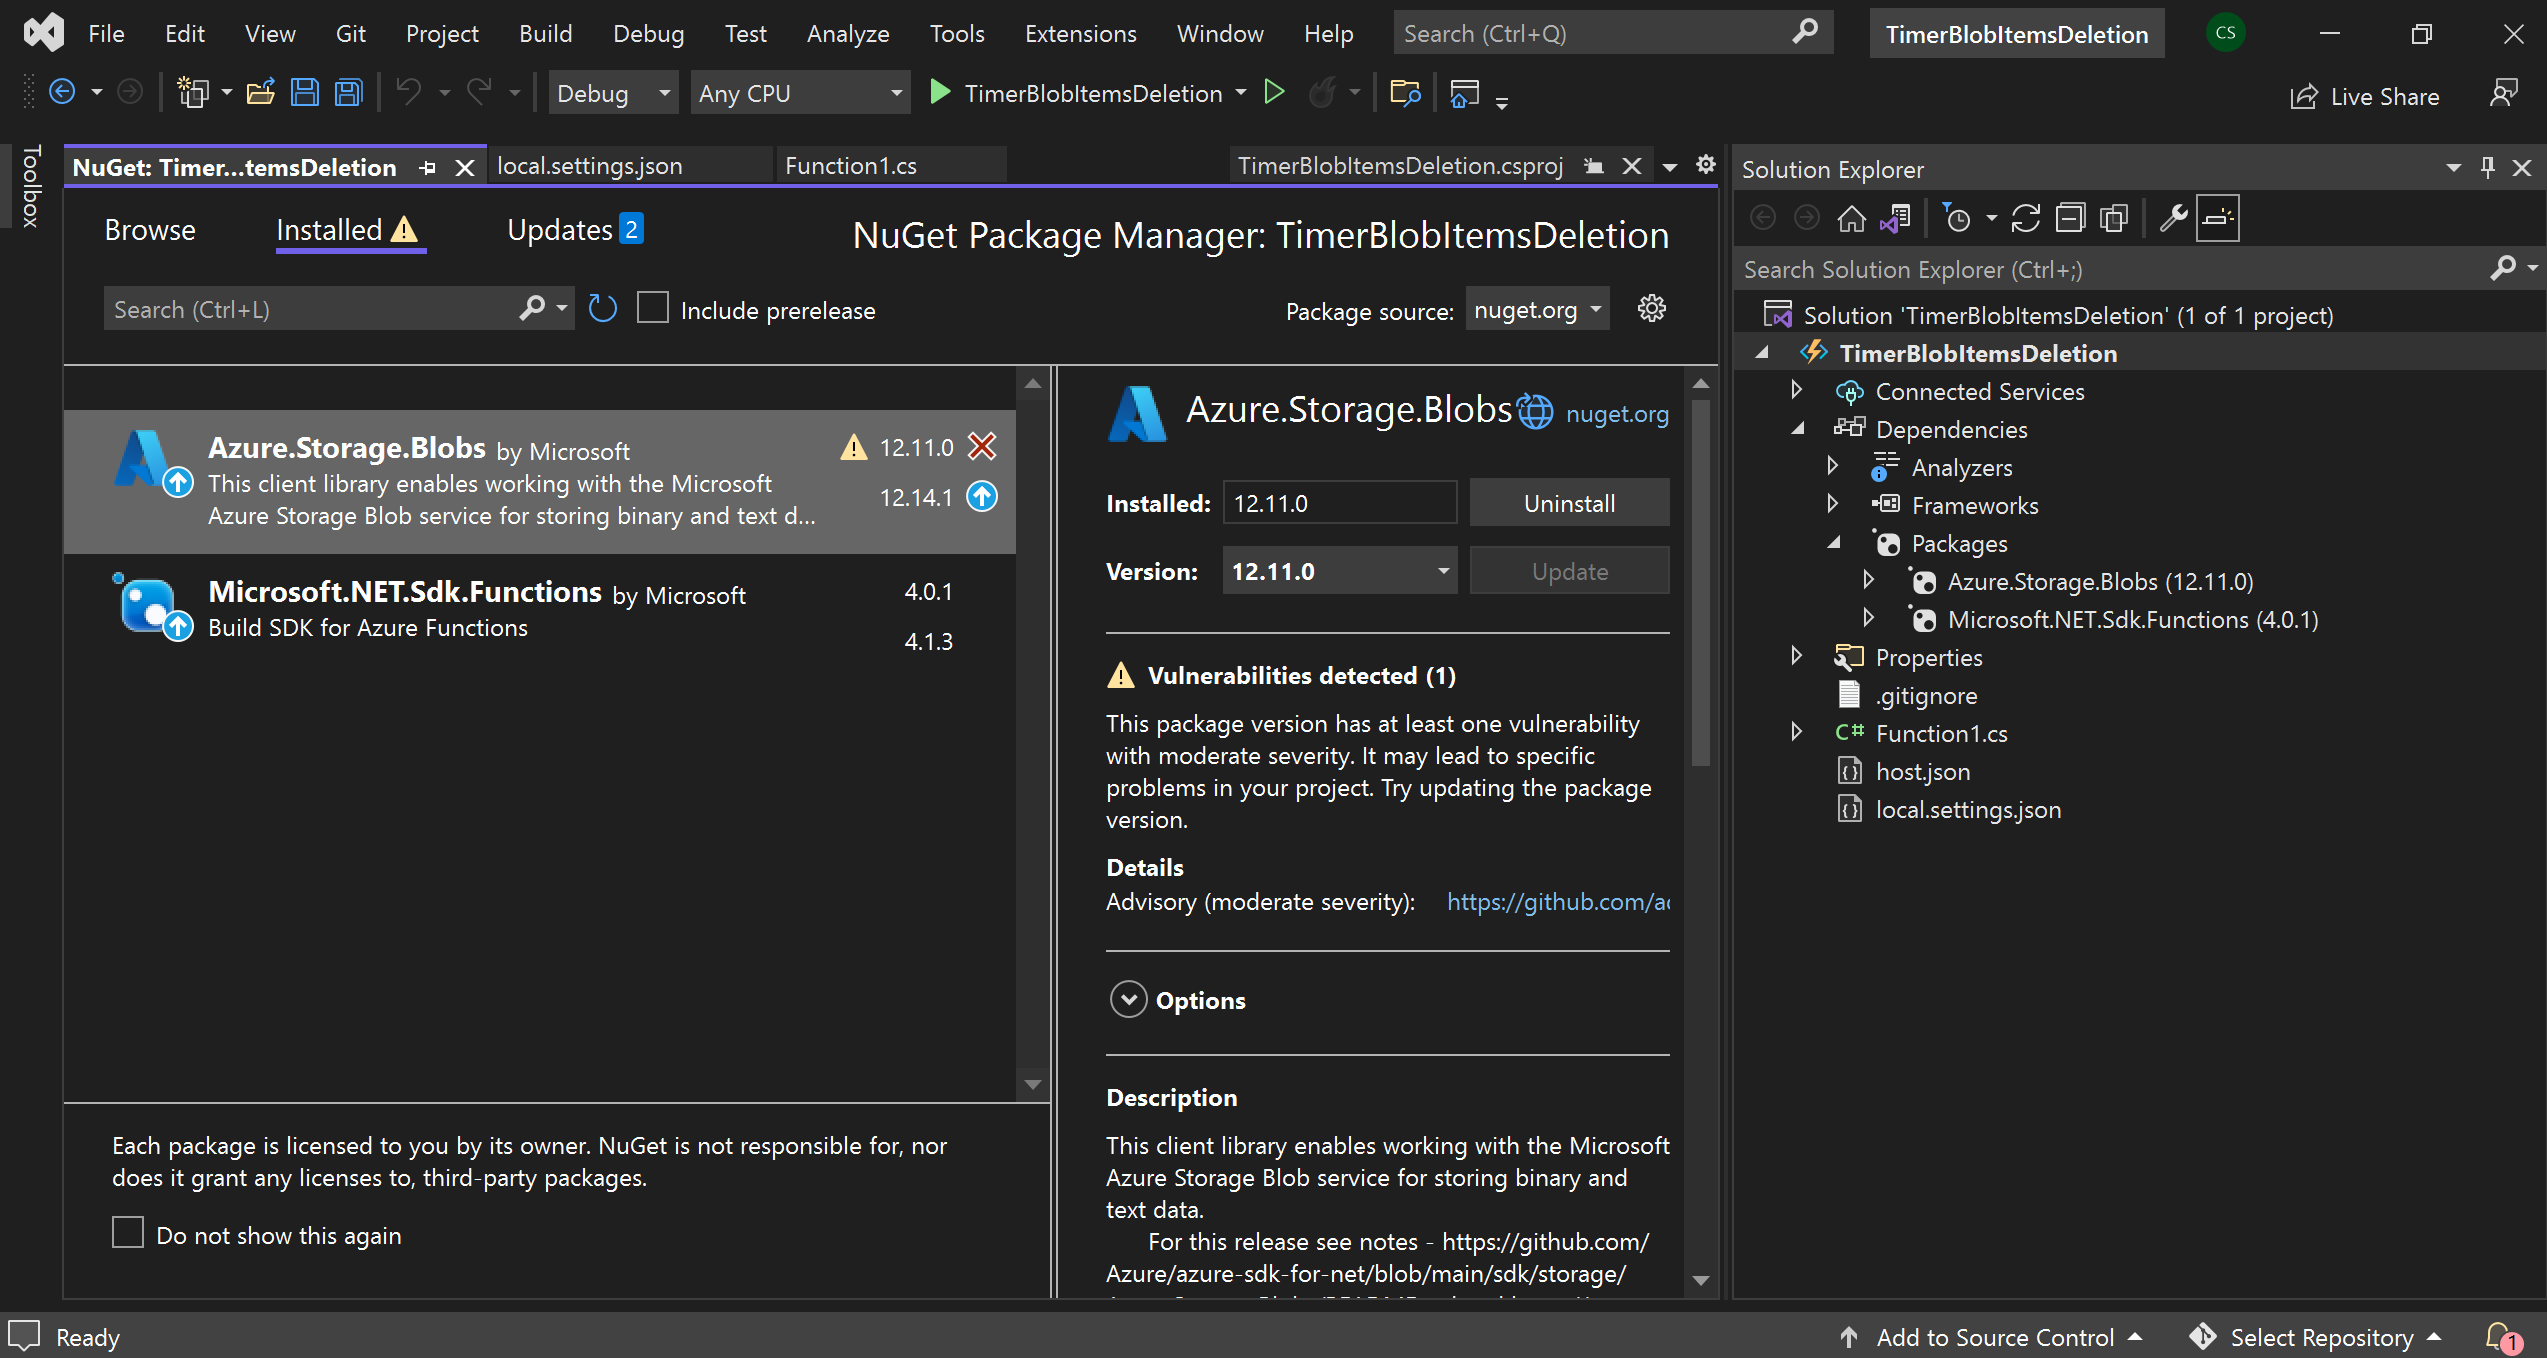
Task: Refresh the NuGet package list
Action: 603,309
